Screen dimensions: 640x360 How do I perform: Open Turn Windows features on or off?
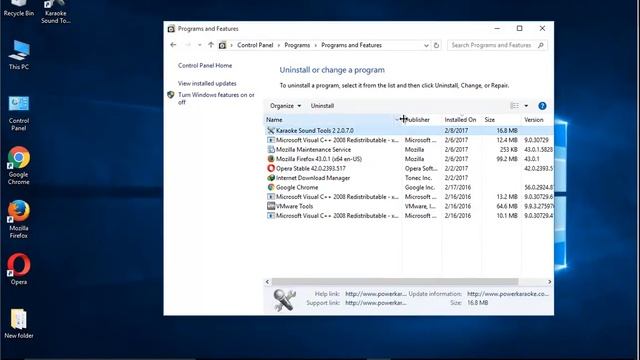(x=216, y=98)
